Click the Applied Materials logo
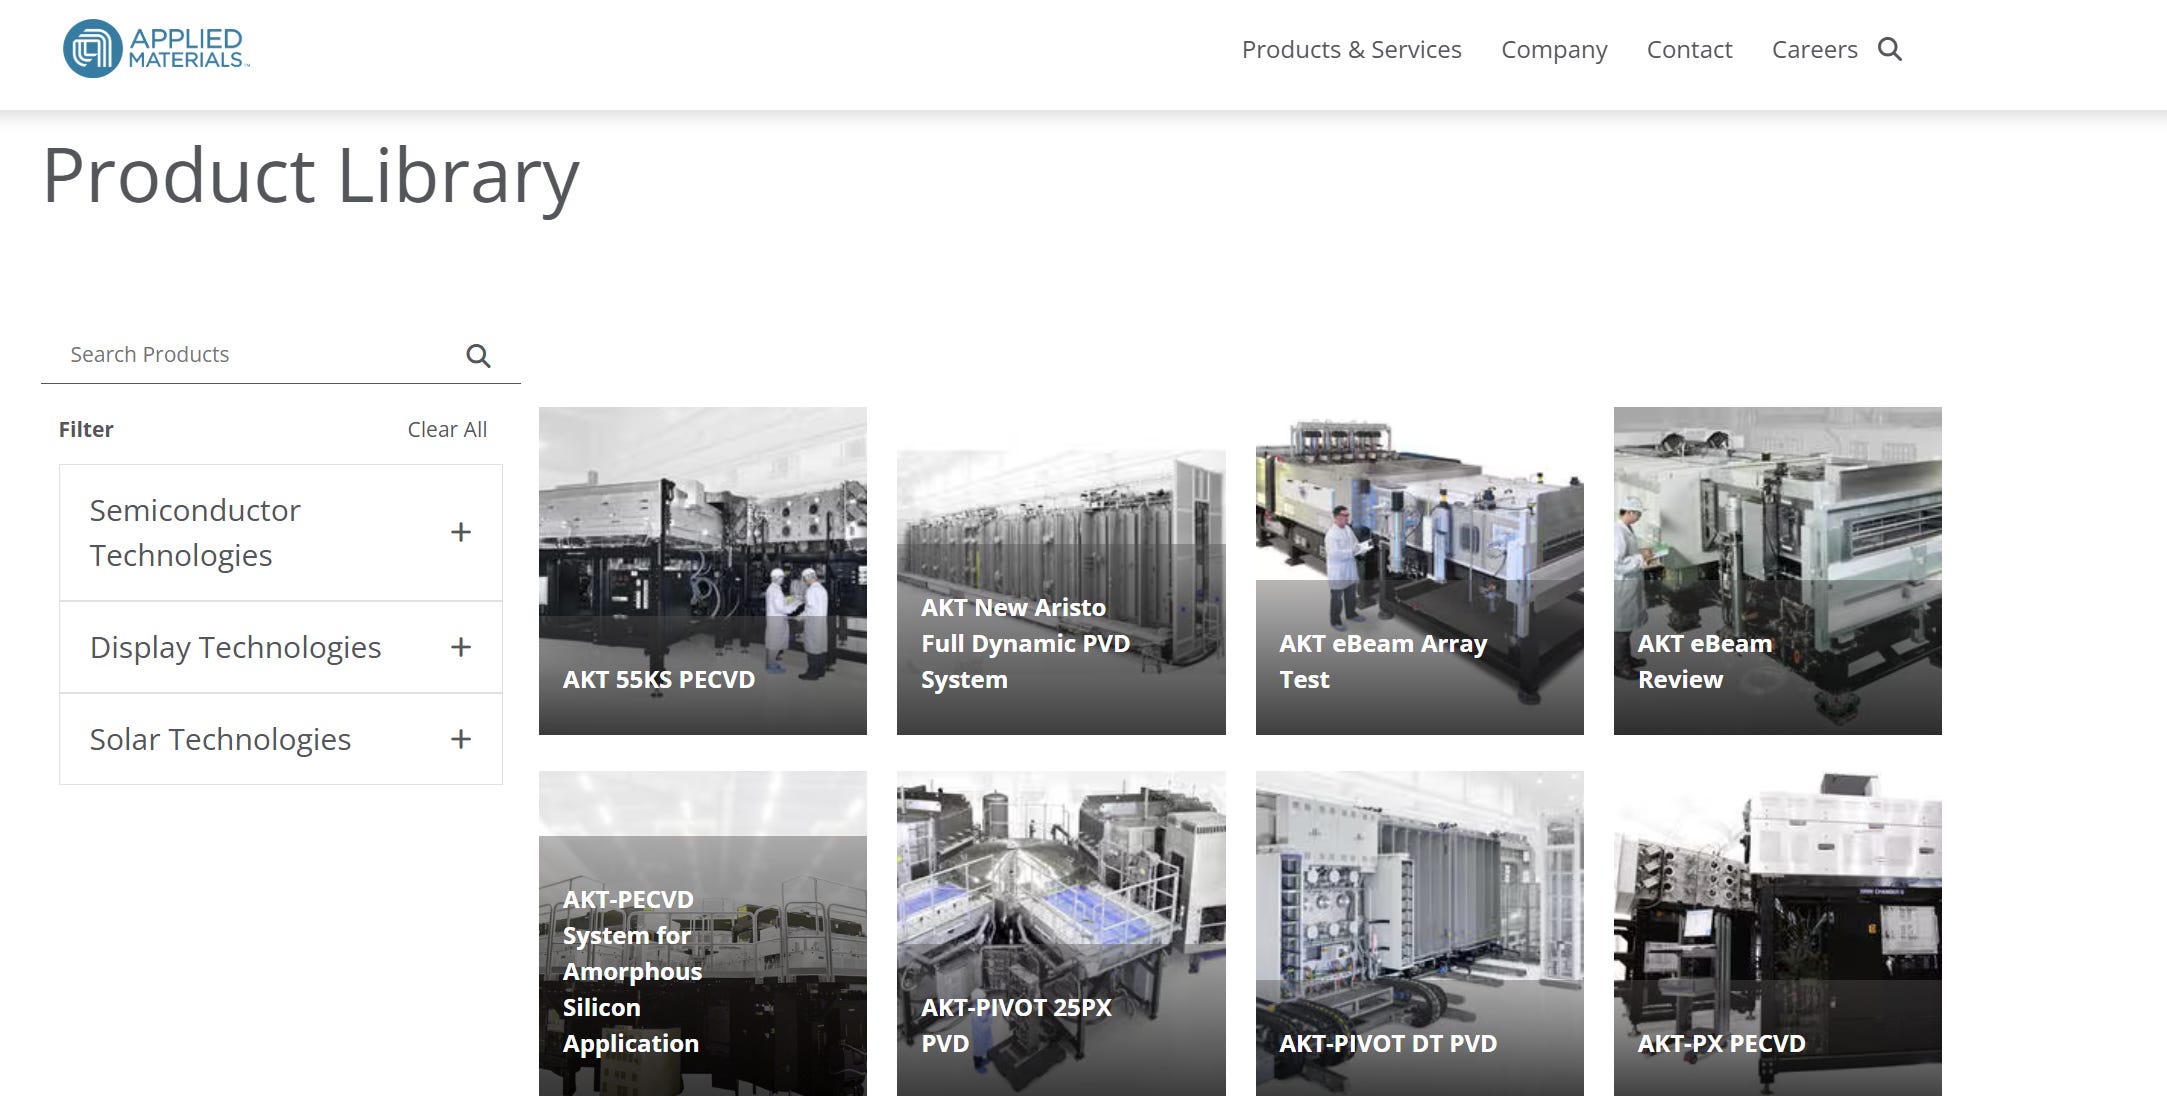The width and height of the screenshot is (2167, 1096). [x=156, y=49]
